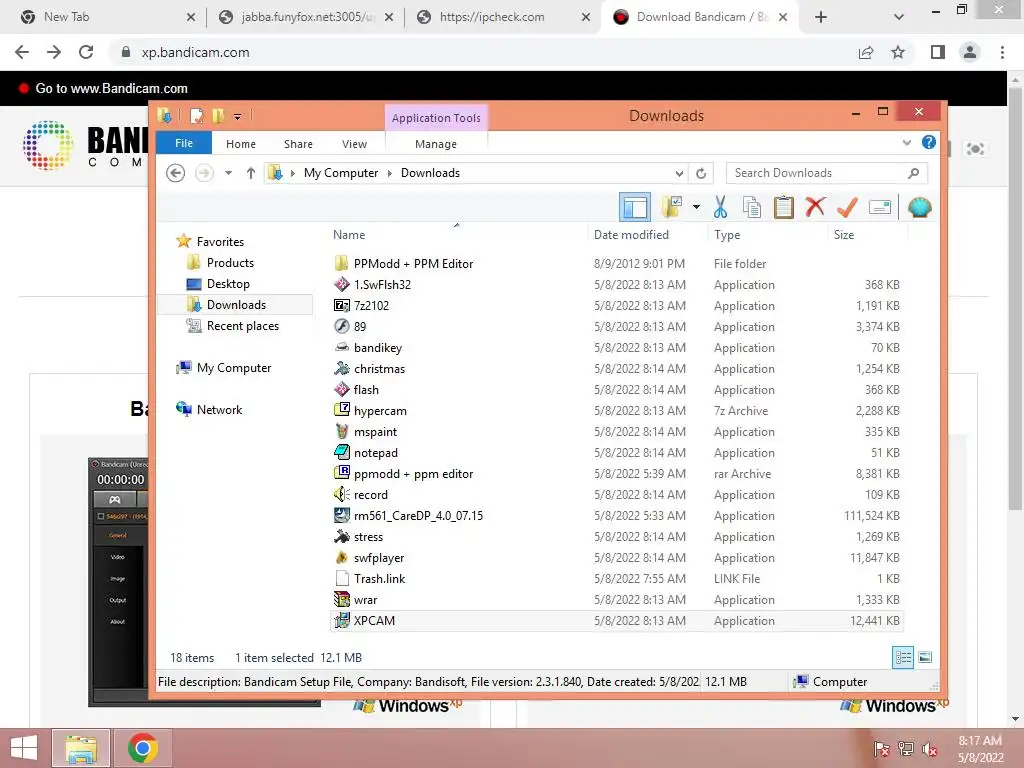
Task: Click the globe shell icon in the toolbar
Action: (920, 208)
